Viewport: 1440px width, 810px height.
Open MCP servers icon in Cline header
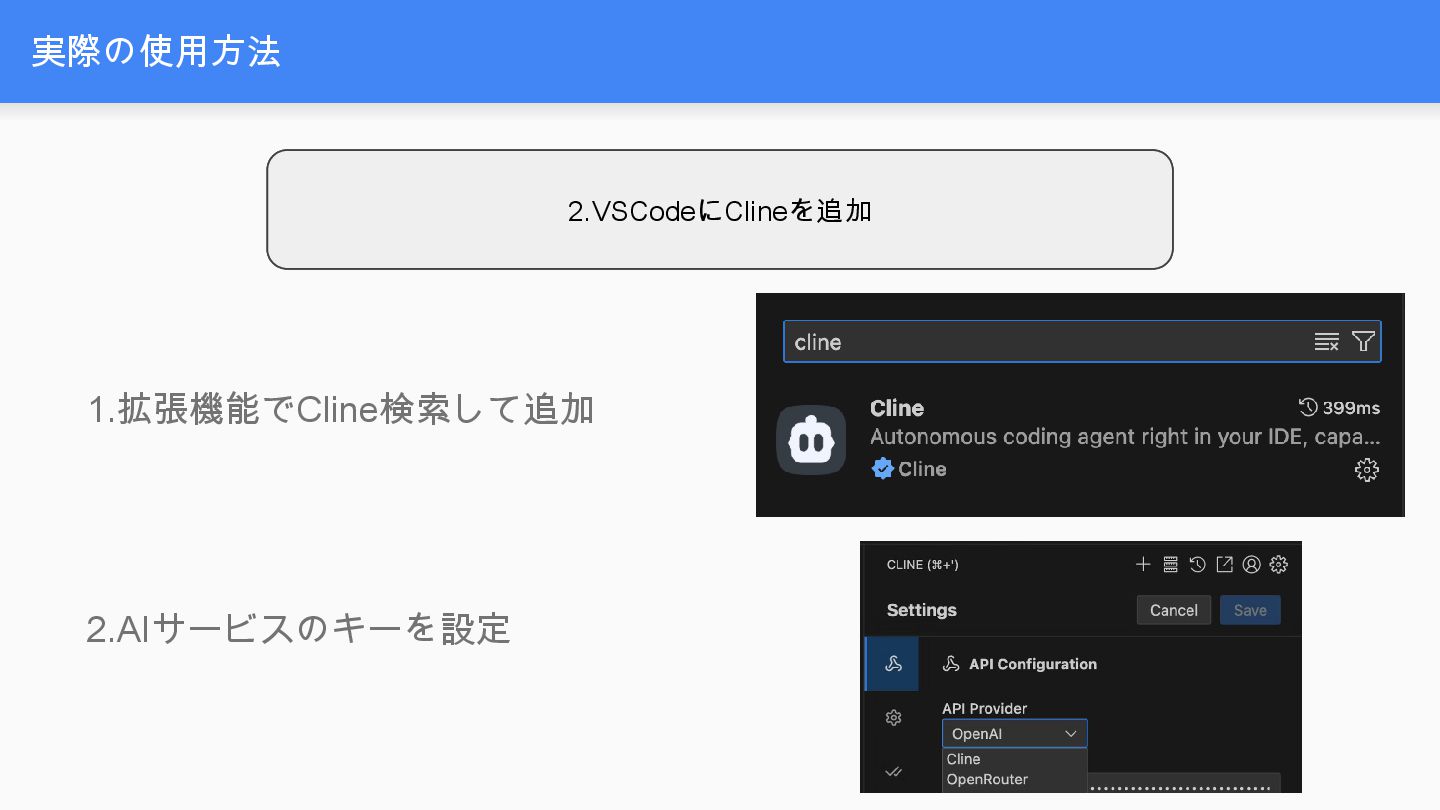click(x=1171, y=564)
